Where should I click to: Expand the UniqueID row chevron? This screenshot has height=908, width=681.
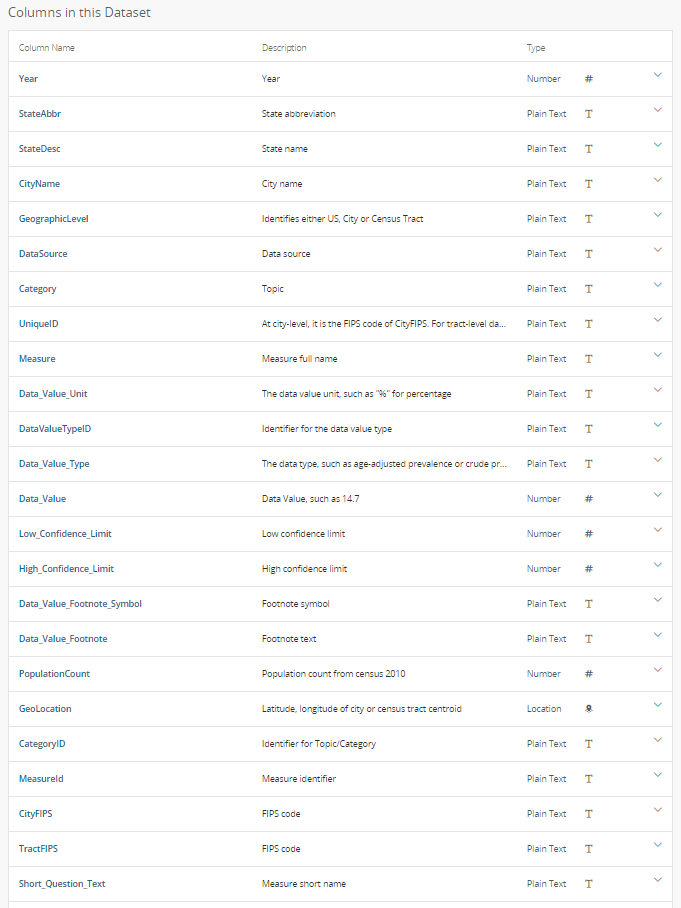tap(657, 320)
